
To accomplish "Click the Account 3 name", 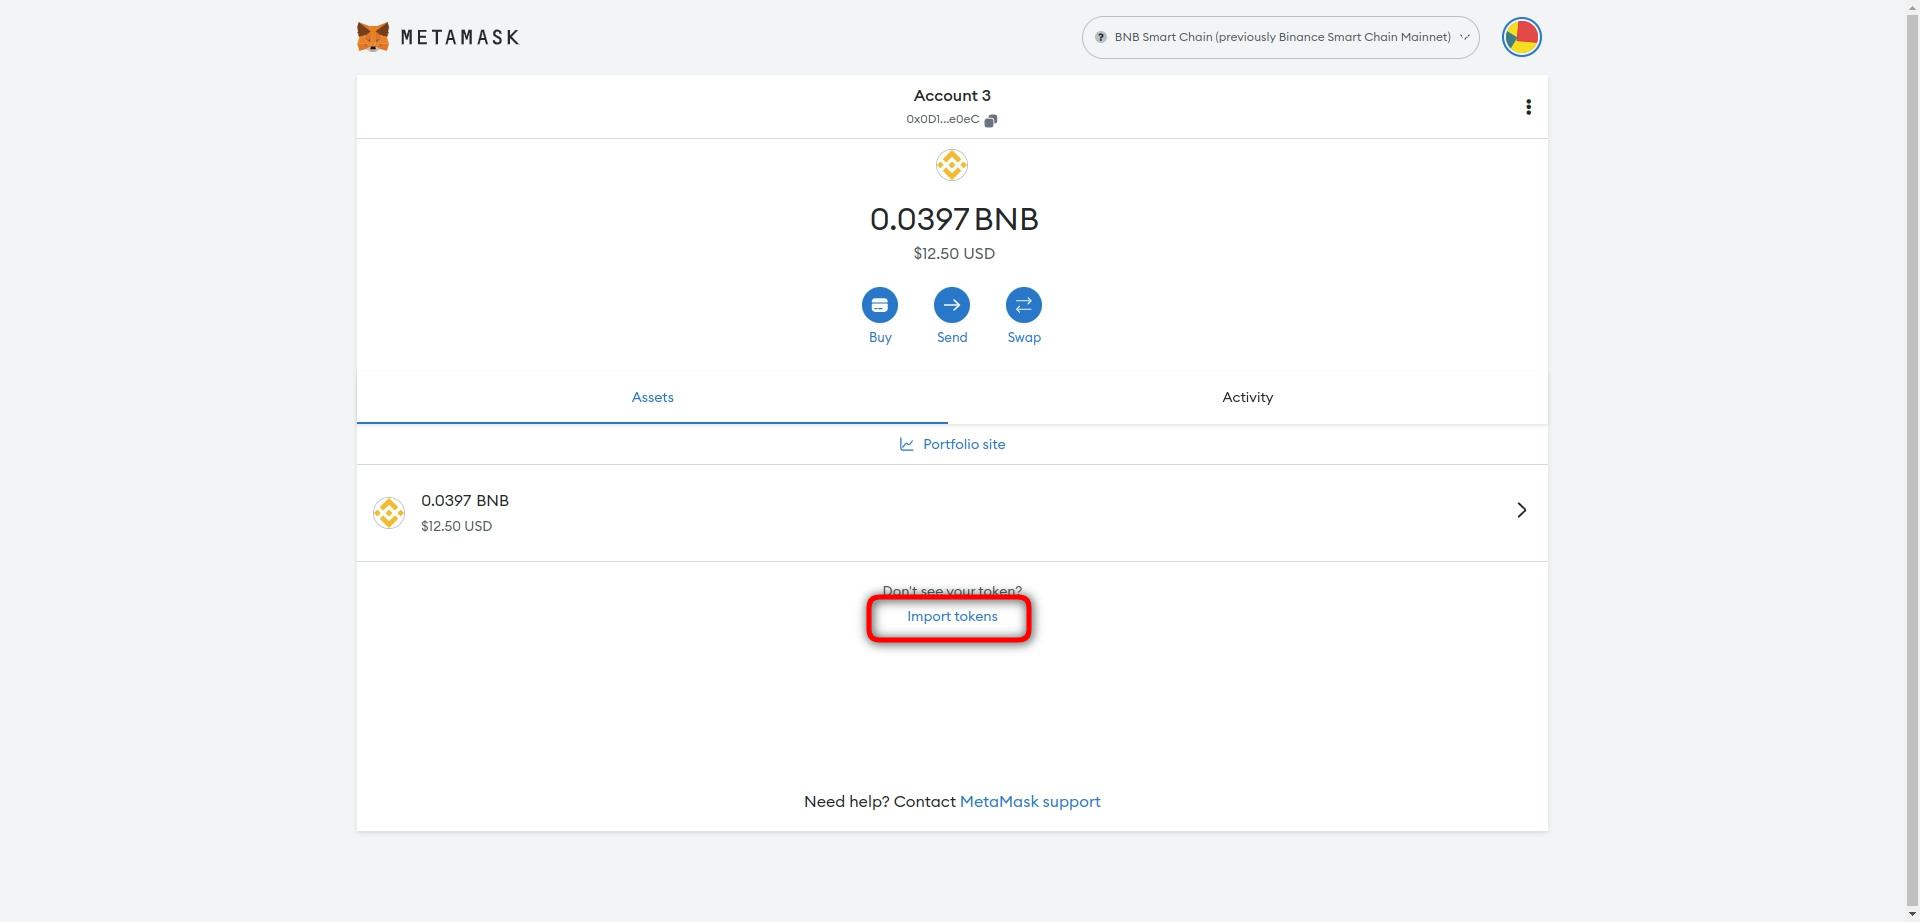I will click(952, 95).
